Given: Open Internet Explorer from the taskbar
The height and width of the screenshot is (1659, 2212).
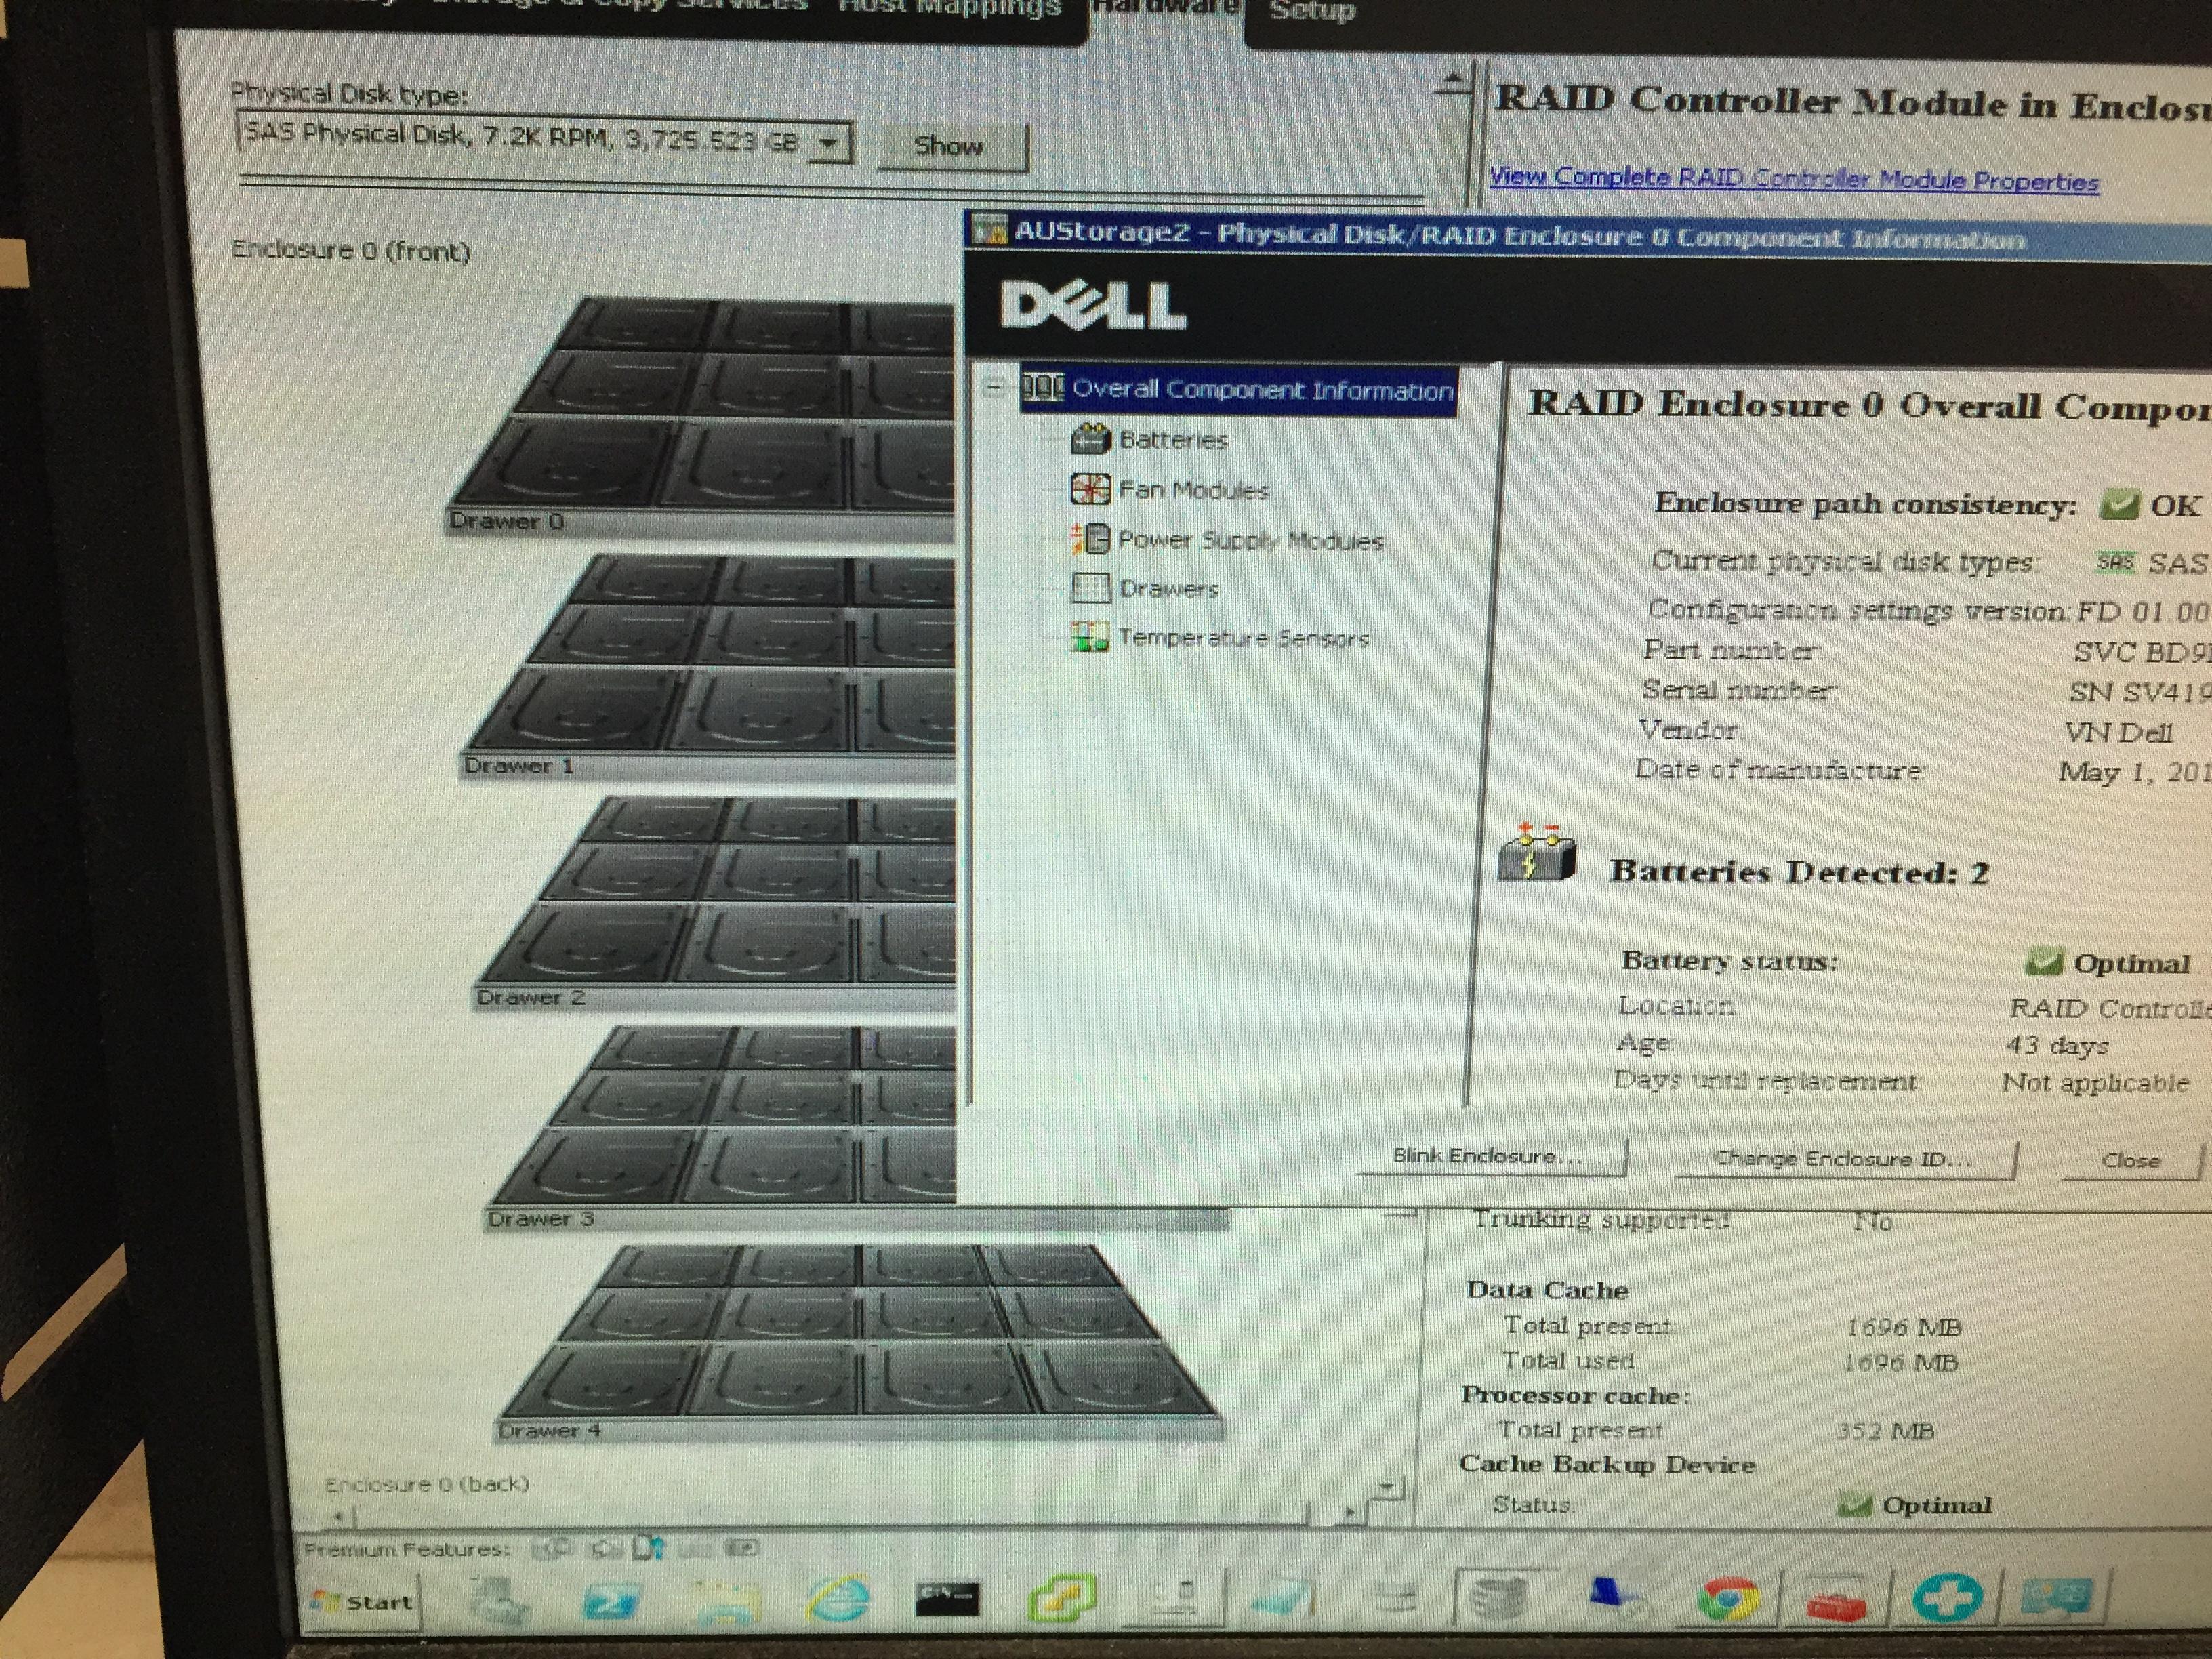Looking at the screenshot, I should tap(838, 1601).
